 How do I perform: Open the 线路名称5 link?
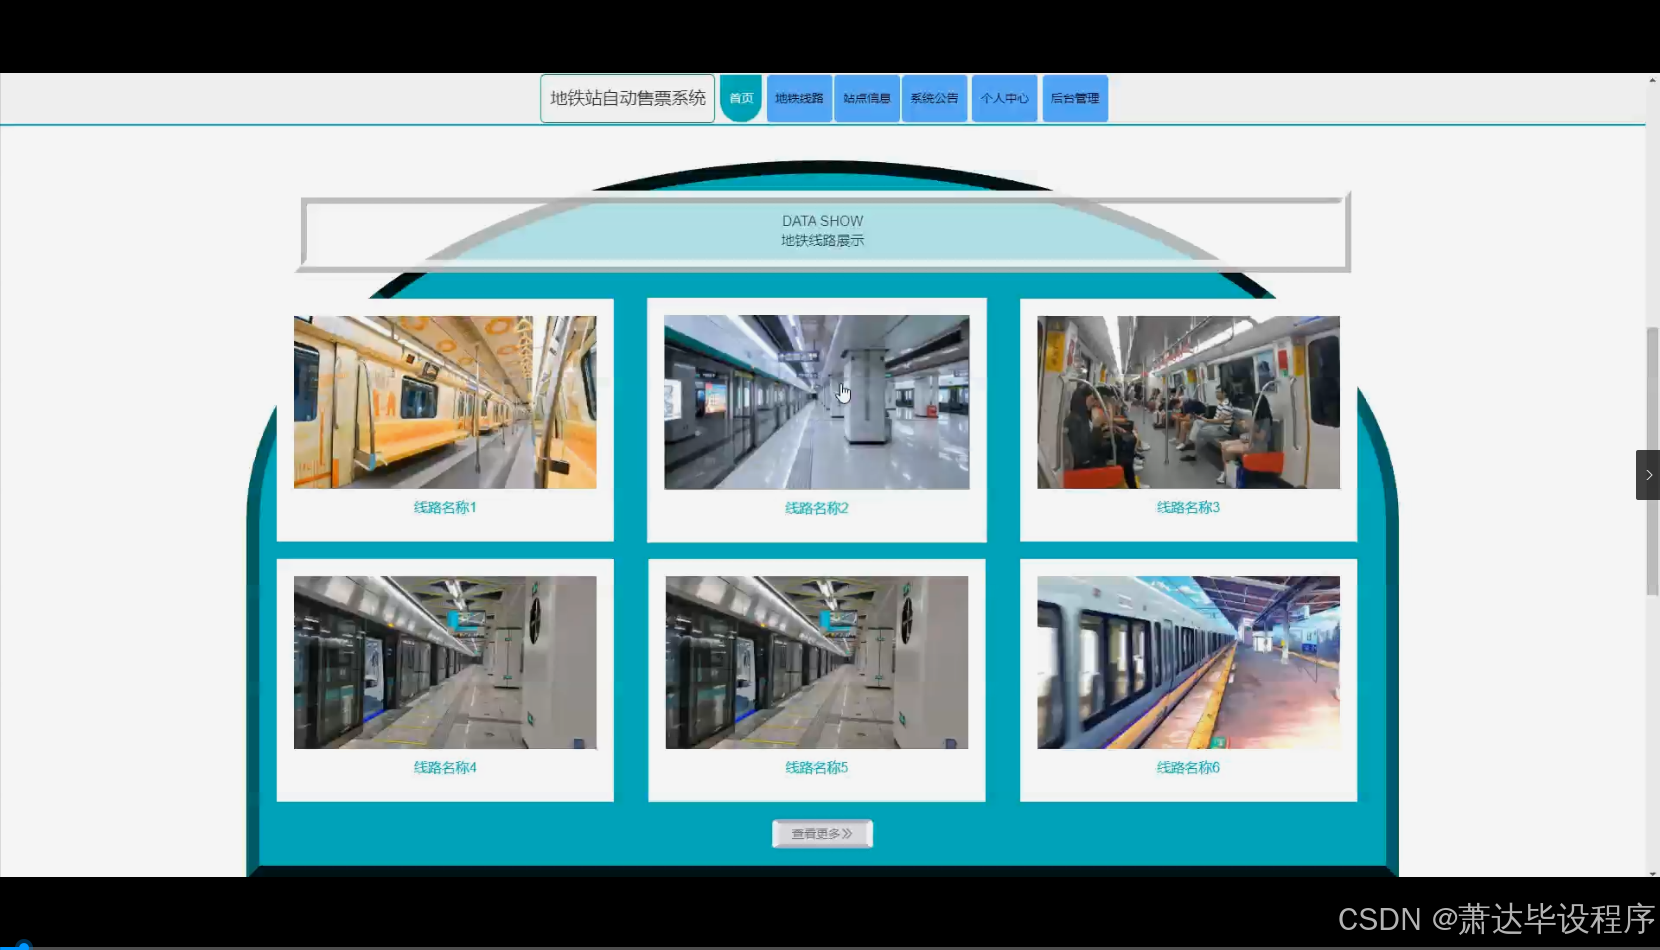[817, 767]
